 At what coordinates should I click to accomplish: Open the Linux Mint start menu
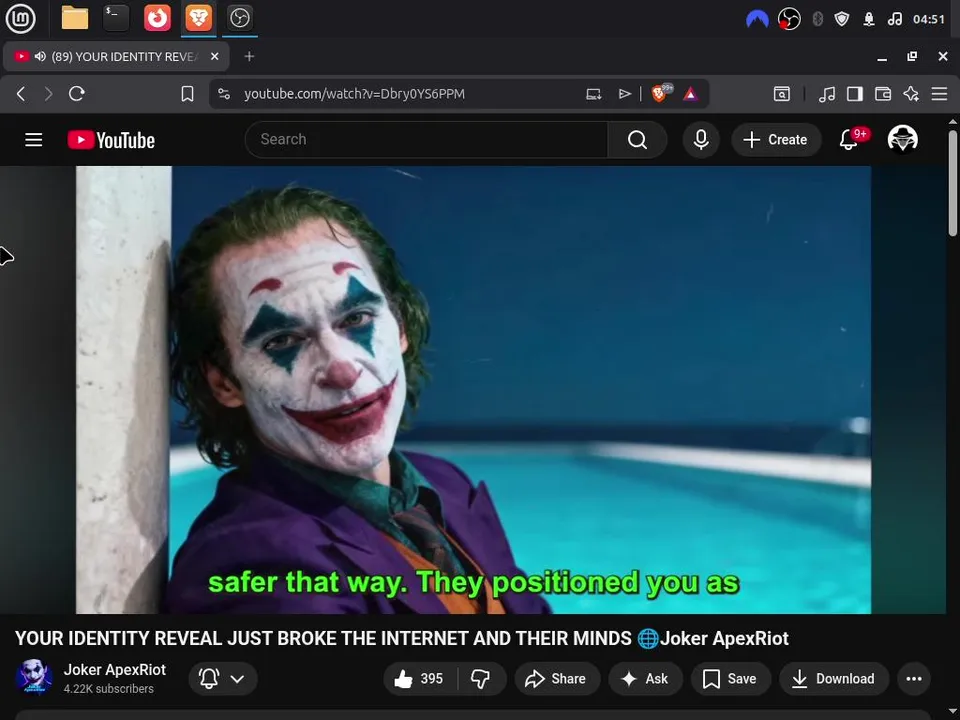[21, 18]
